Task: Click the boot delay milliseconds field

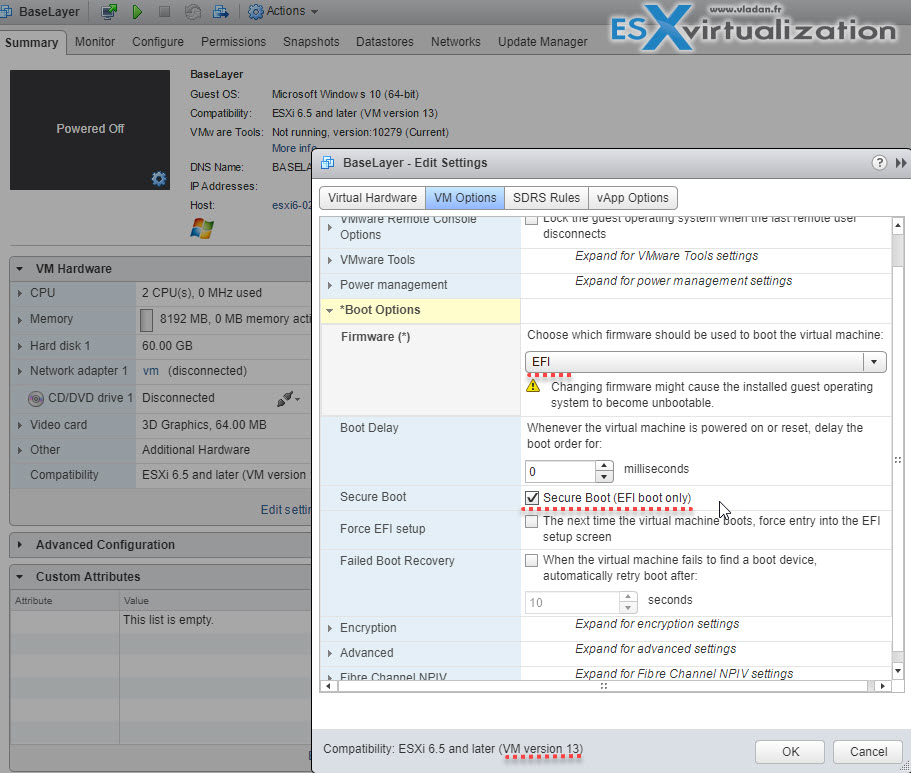Action: tap(560, 471)
